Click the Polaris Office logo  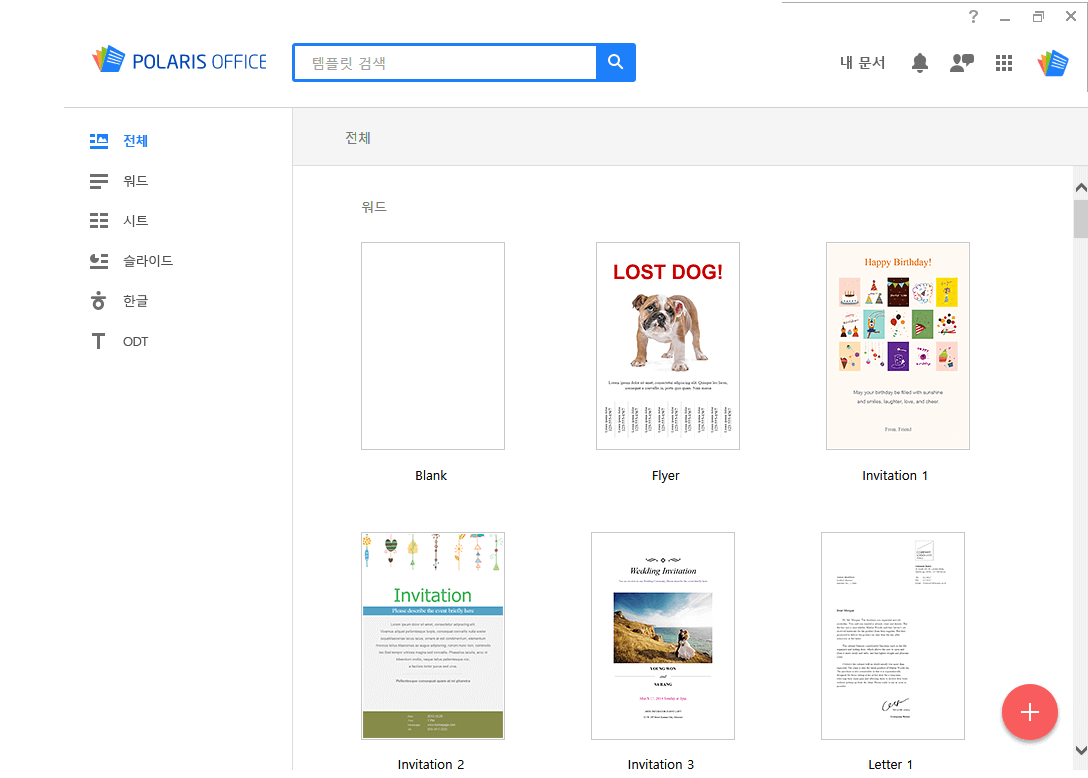[x=179, y=61]
